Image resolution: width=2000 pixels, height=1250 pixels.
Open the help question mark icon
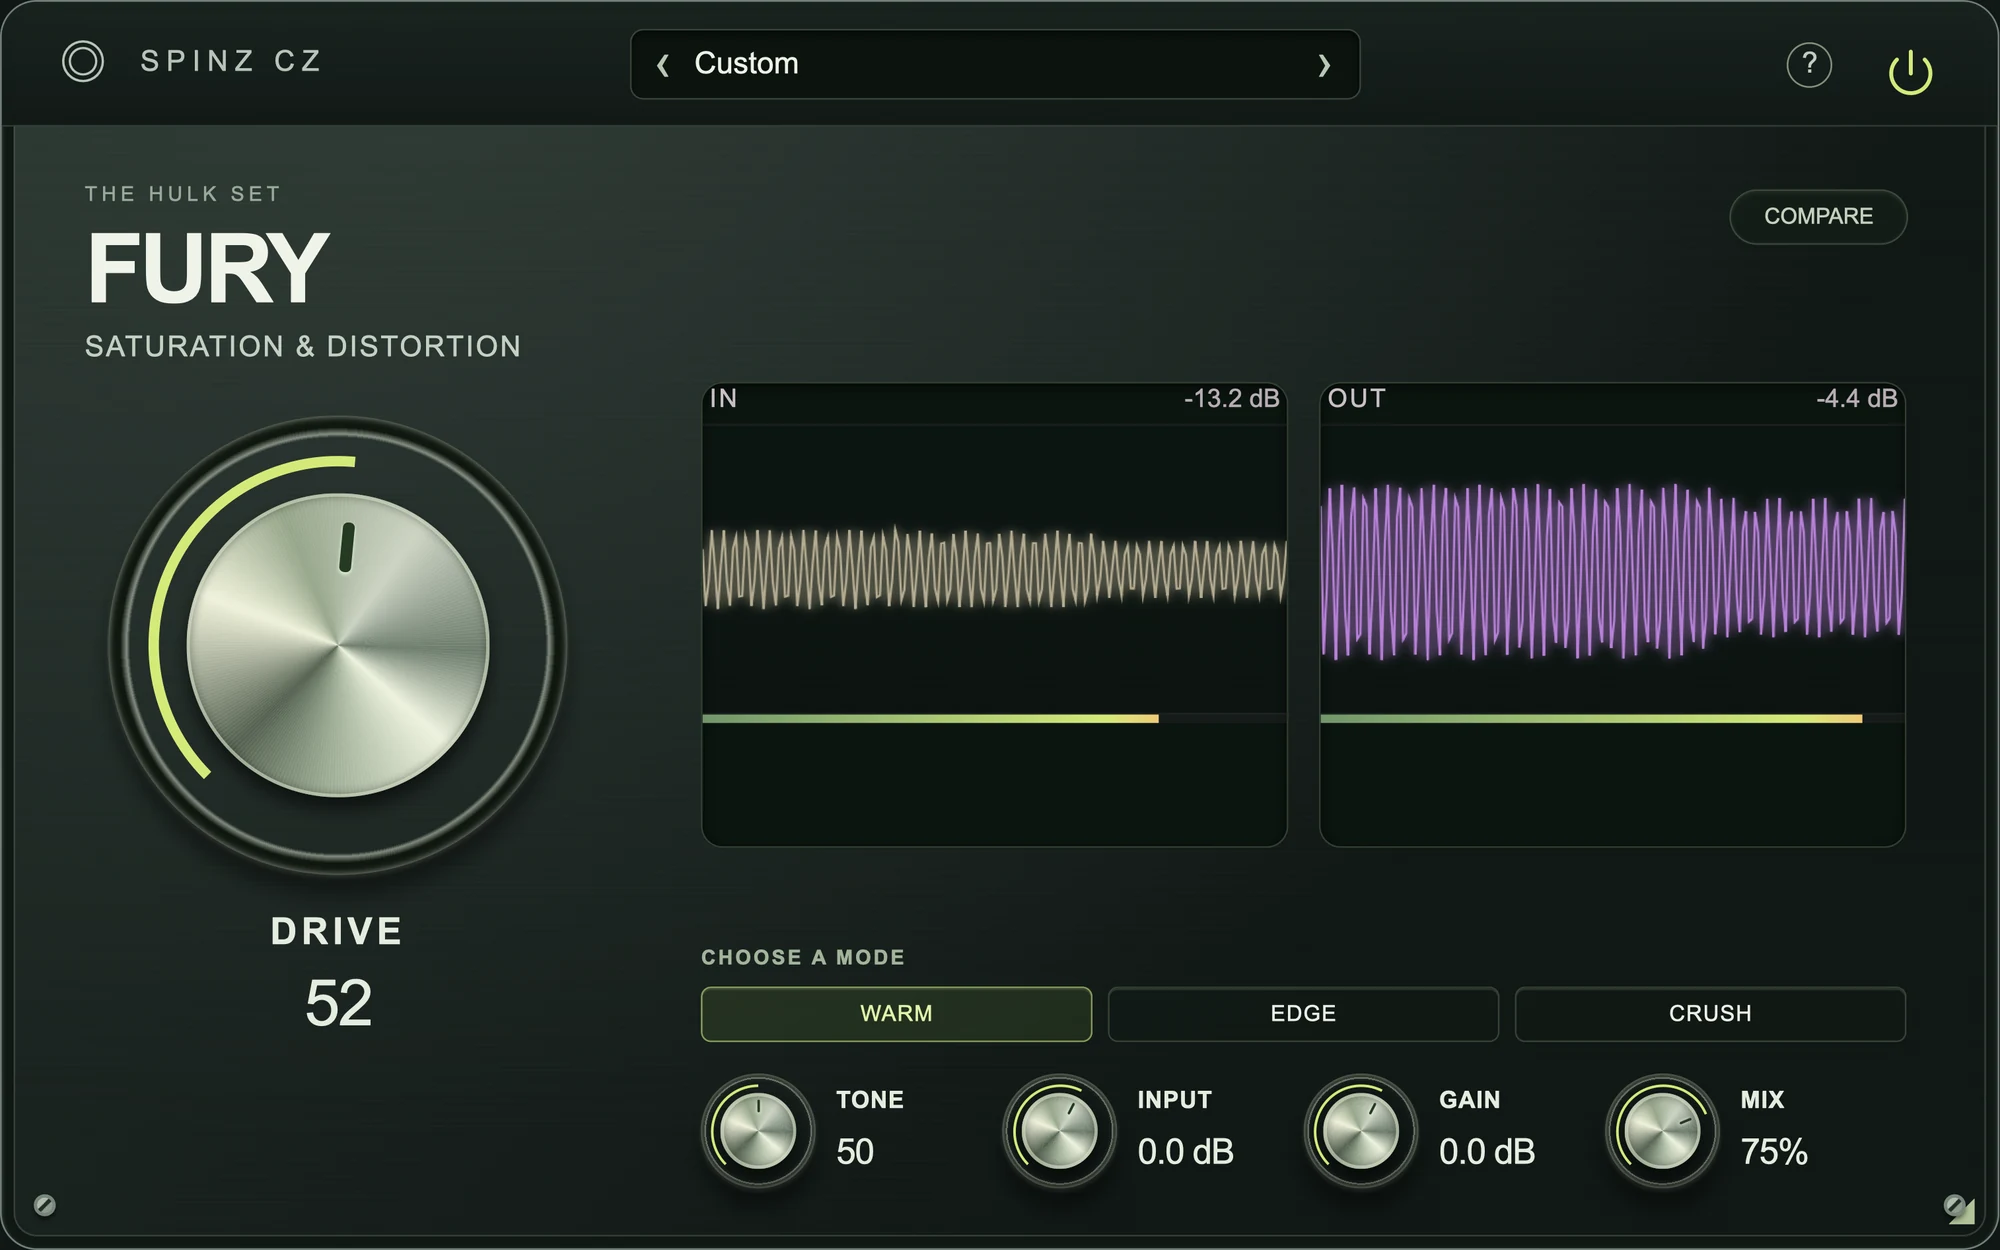tap(1809, 65)
